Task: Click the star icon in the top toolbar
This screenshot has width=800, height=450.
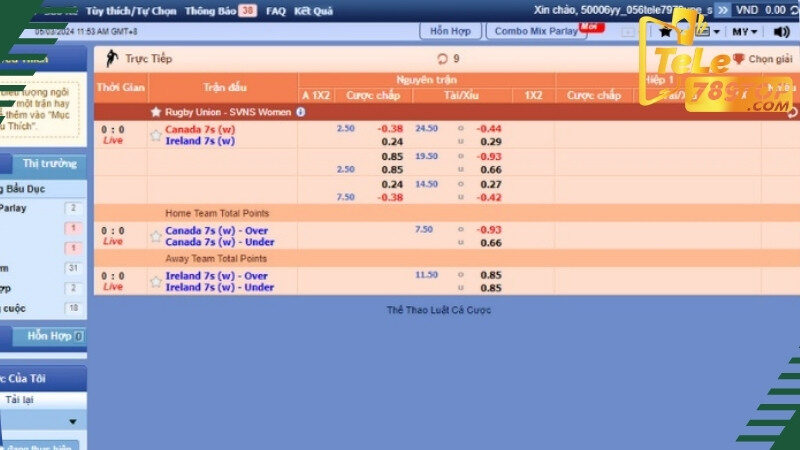Action: tap(666, 32)
